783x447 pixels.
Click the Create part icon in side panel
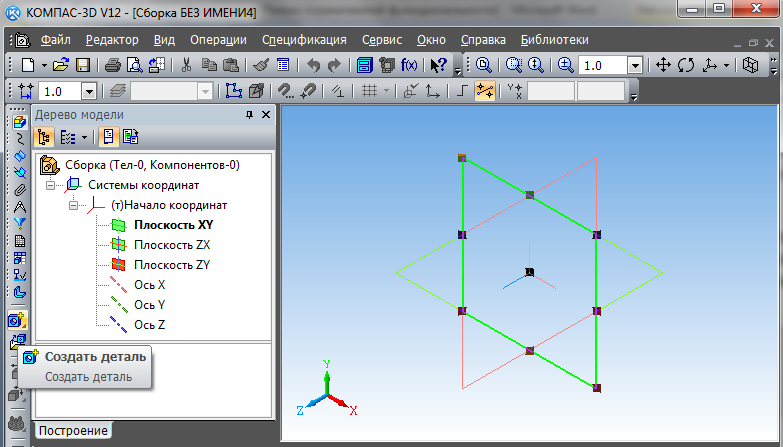click(17, 320)
